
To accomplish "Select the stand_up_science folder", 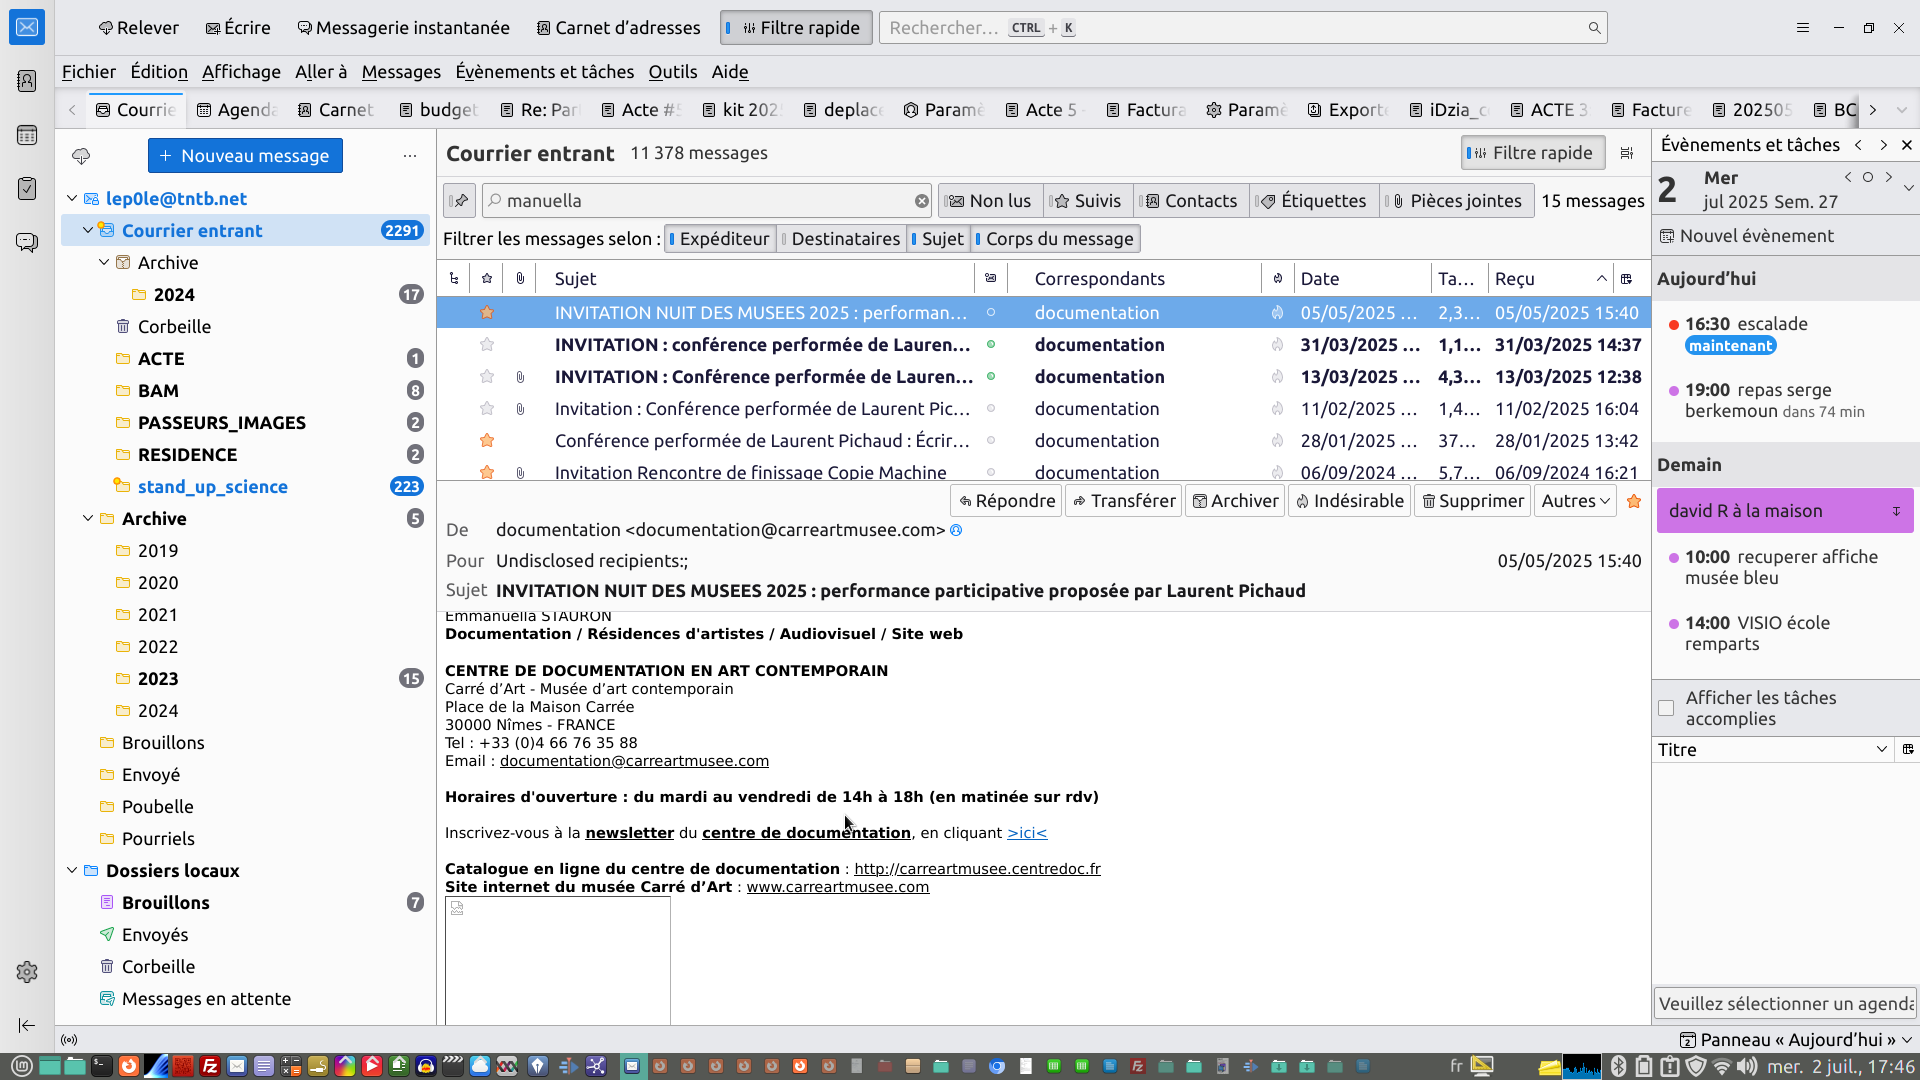I will tap(212, 487).
